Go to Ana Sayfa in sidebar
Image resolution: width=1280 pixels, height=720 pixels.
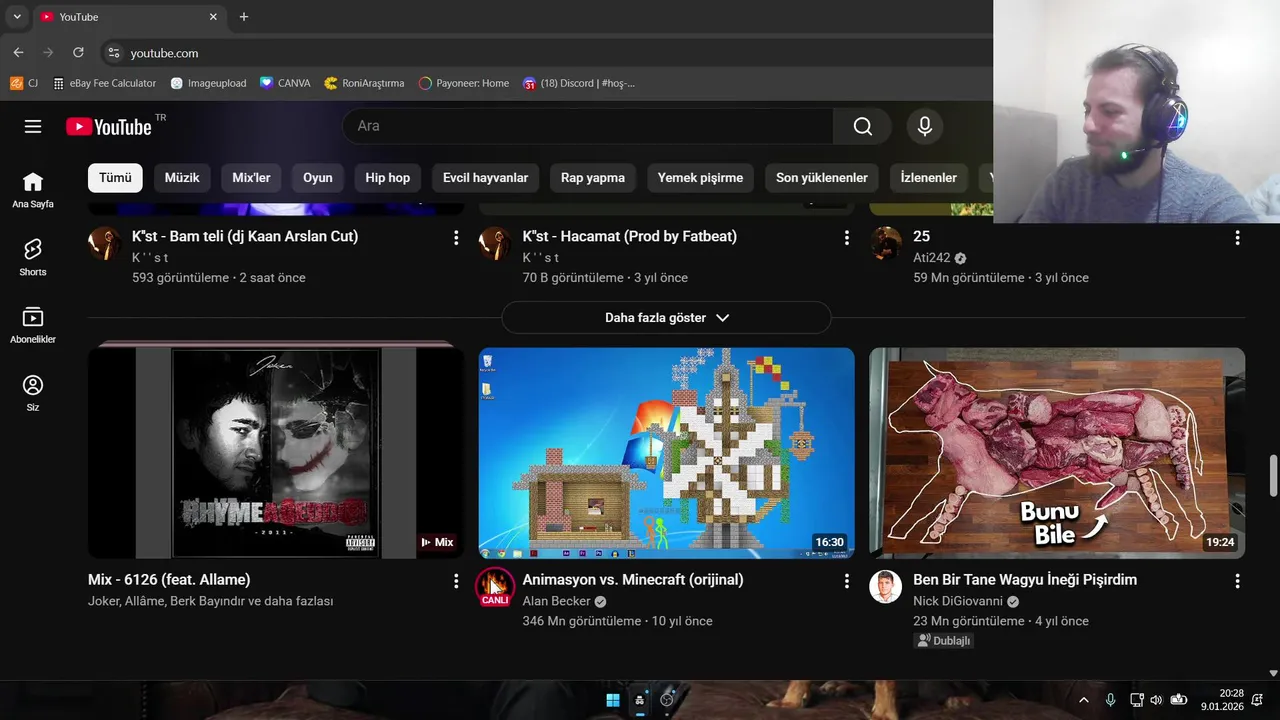(33, 190)
